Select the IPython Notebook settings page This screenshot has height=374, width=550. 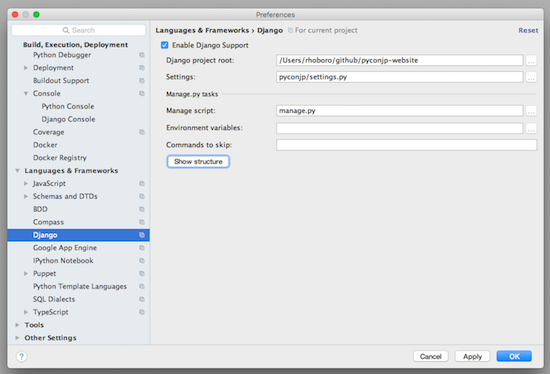coord(63,261)
